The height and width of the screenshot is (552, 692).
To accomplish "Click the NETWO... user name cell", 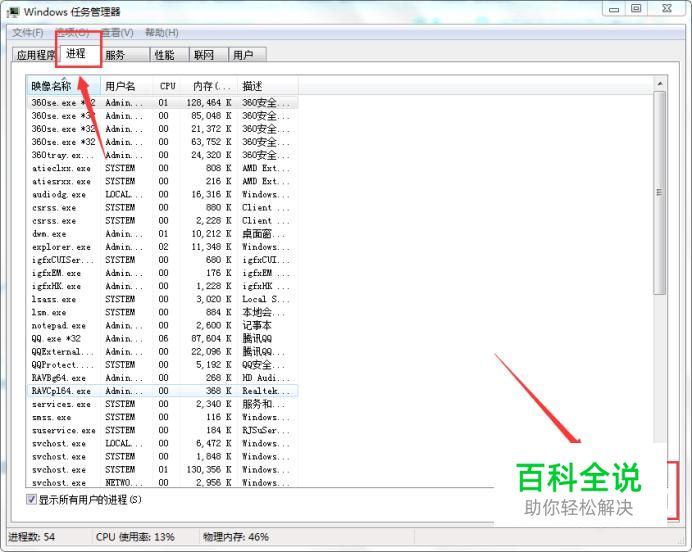I will (124, 483).
